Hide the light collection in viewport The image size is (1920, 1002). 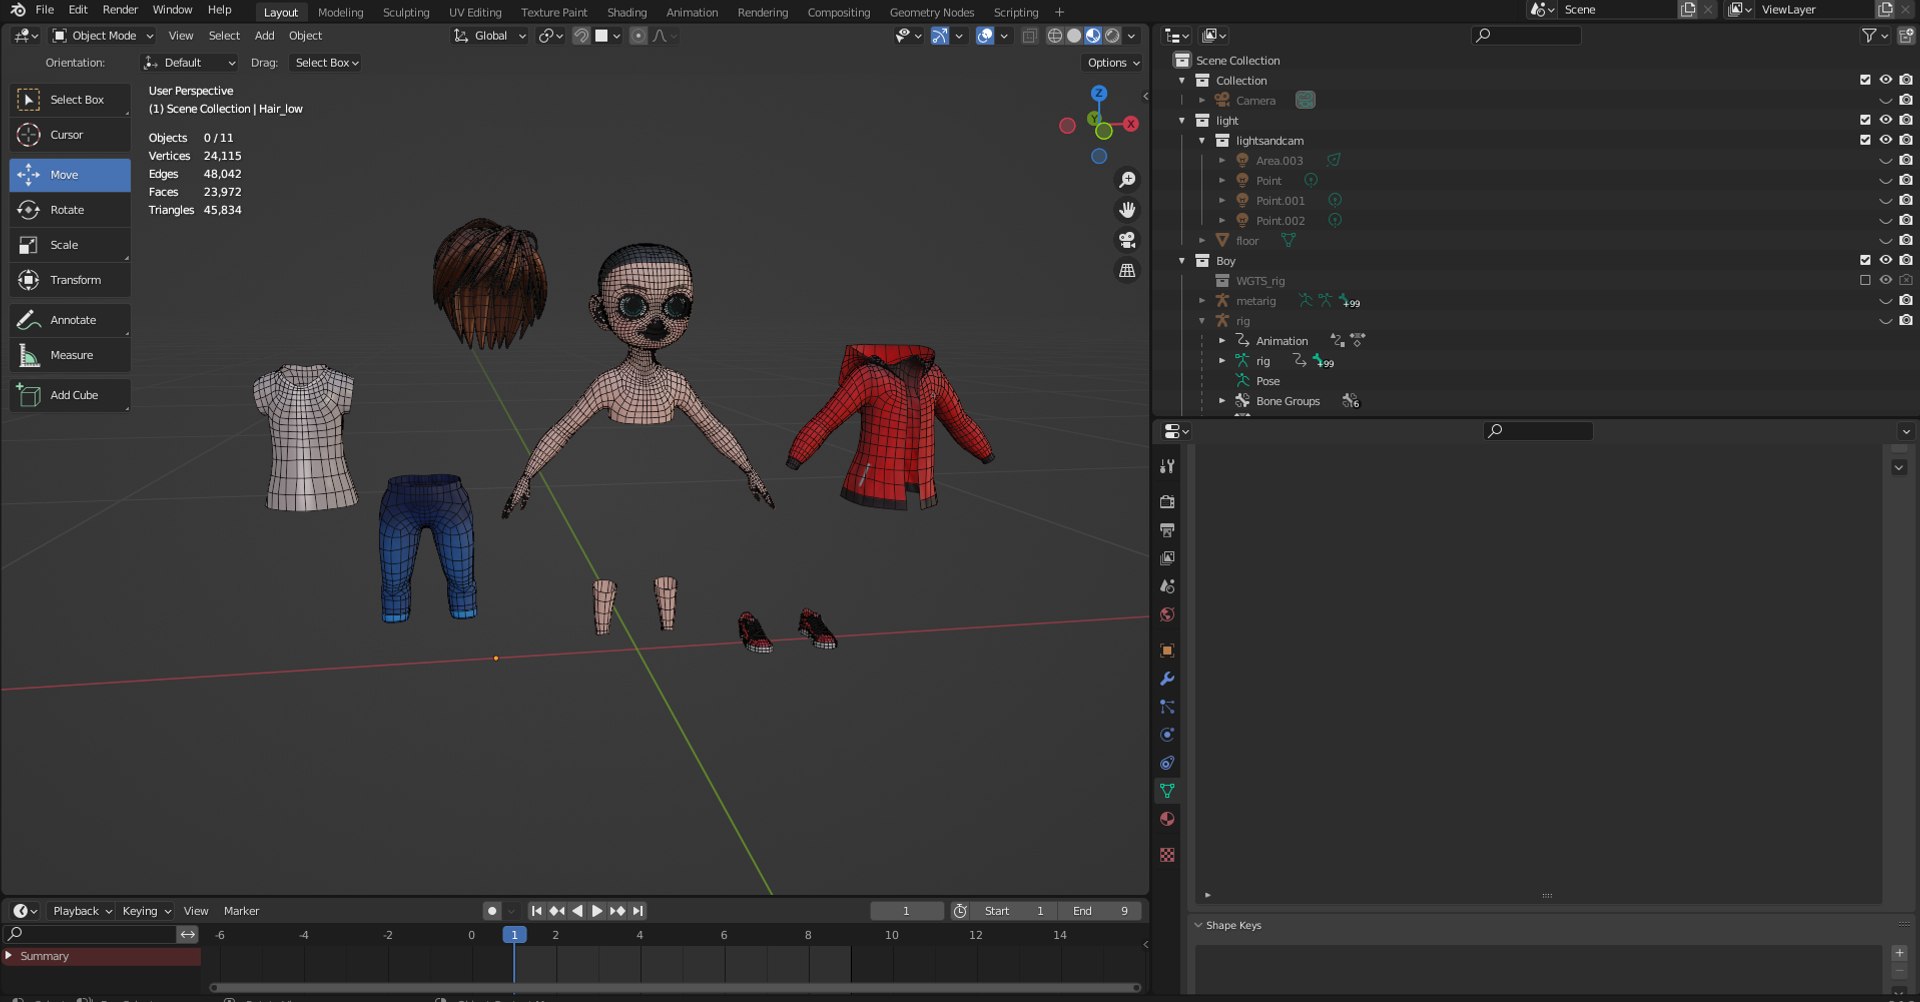pos(1885,120)
